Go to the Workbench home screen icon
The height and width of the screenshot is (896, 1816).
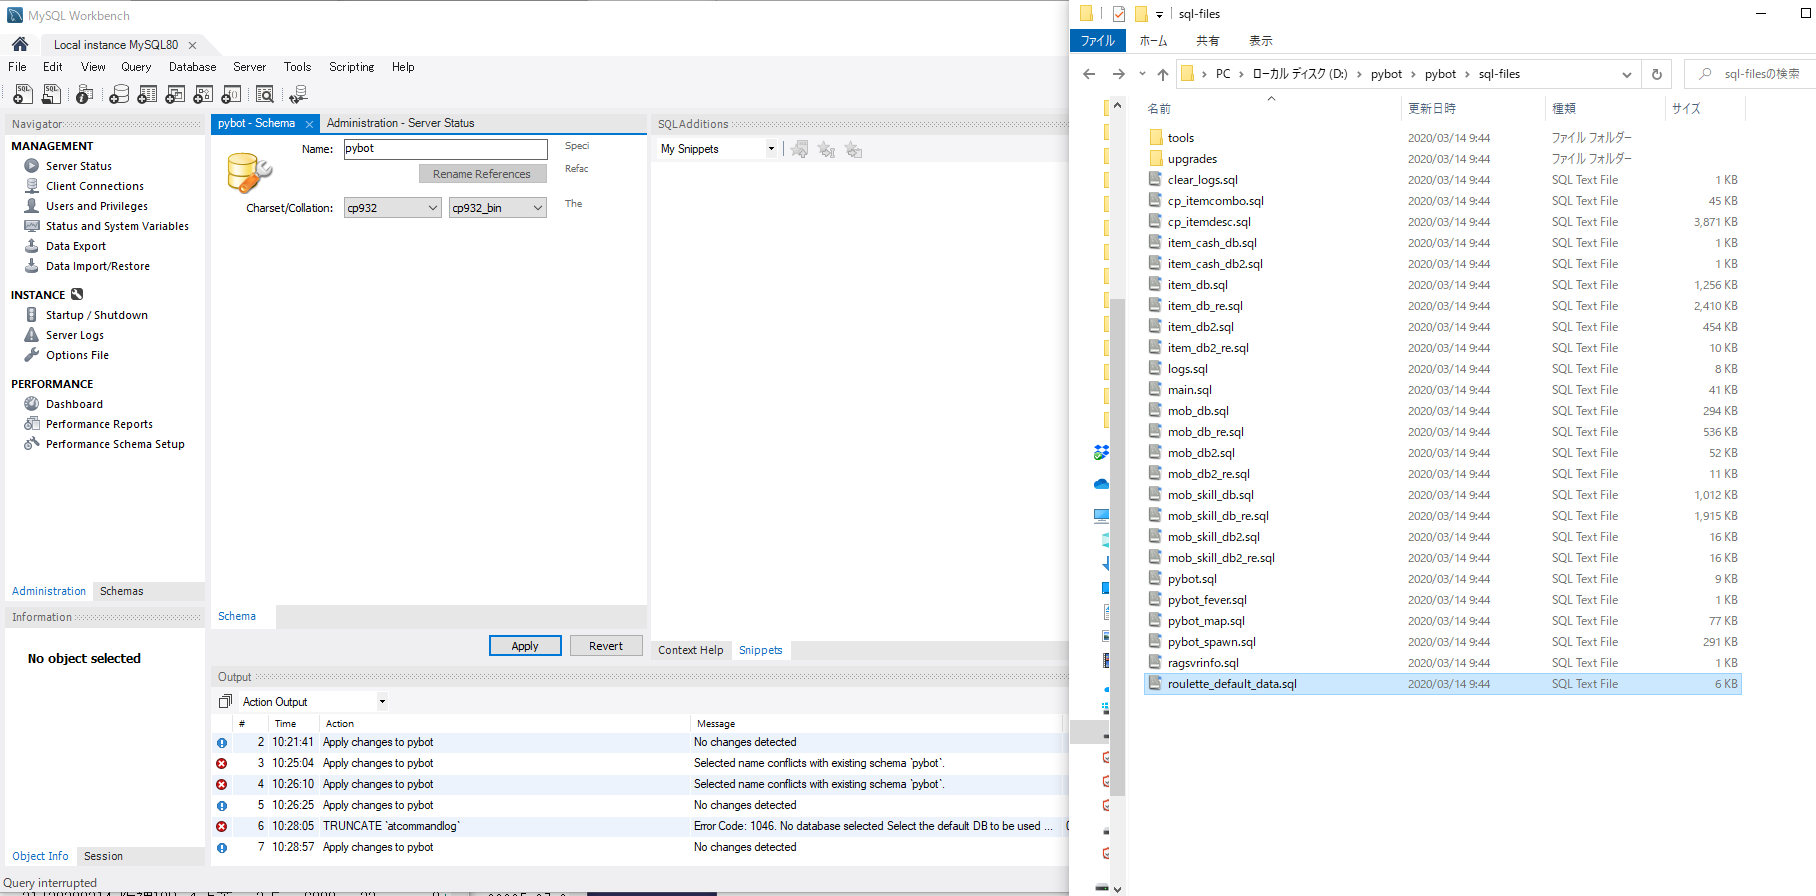tap(20, 44)
